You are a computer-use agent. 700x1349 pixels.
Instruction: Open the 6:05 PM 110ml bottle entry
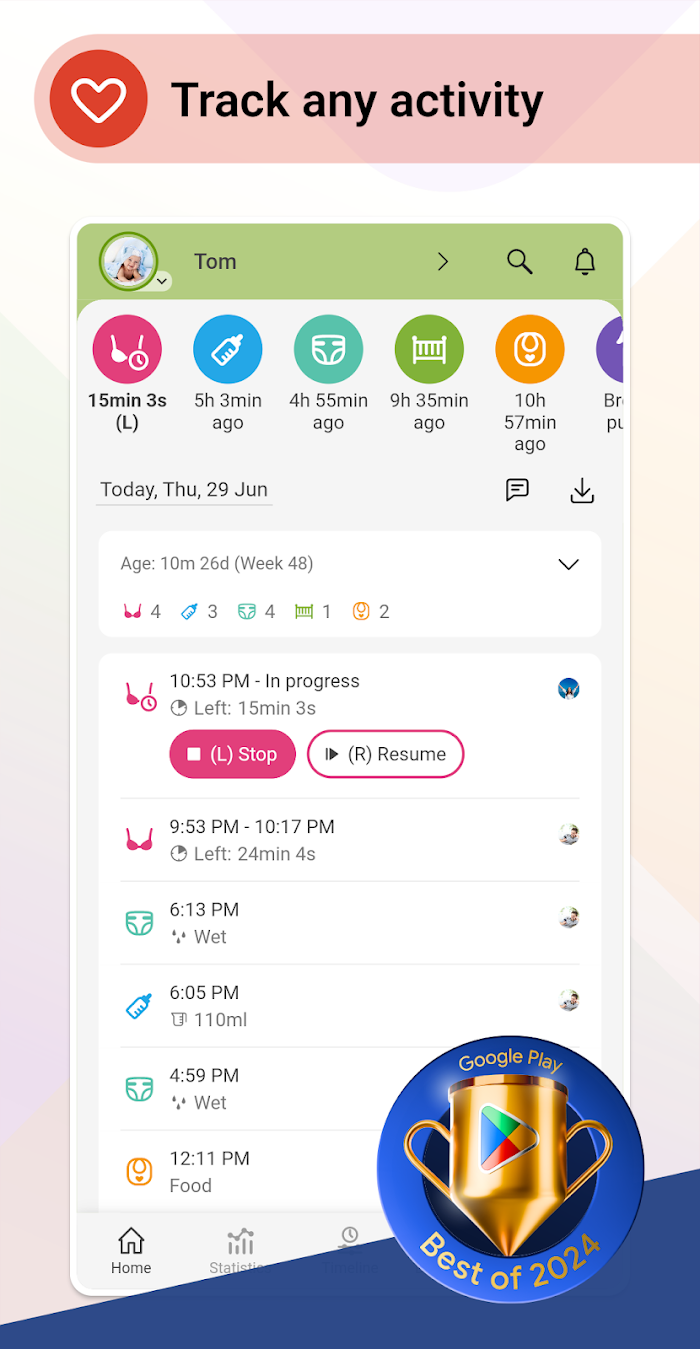(x=350, y=1006)
